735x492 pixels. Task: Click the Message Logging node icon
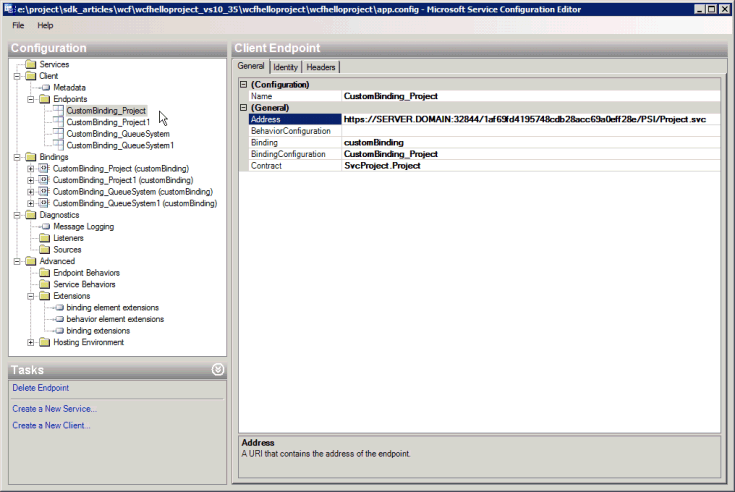pyautogui.click(x=46, y=226)
